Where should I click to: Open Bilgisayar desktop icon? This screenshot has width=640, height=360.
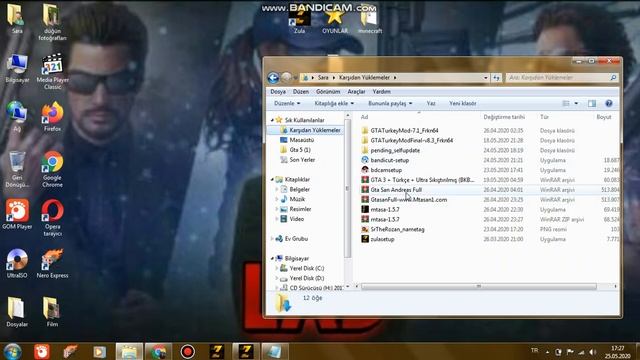[x=17, y=69]
